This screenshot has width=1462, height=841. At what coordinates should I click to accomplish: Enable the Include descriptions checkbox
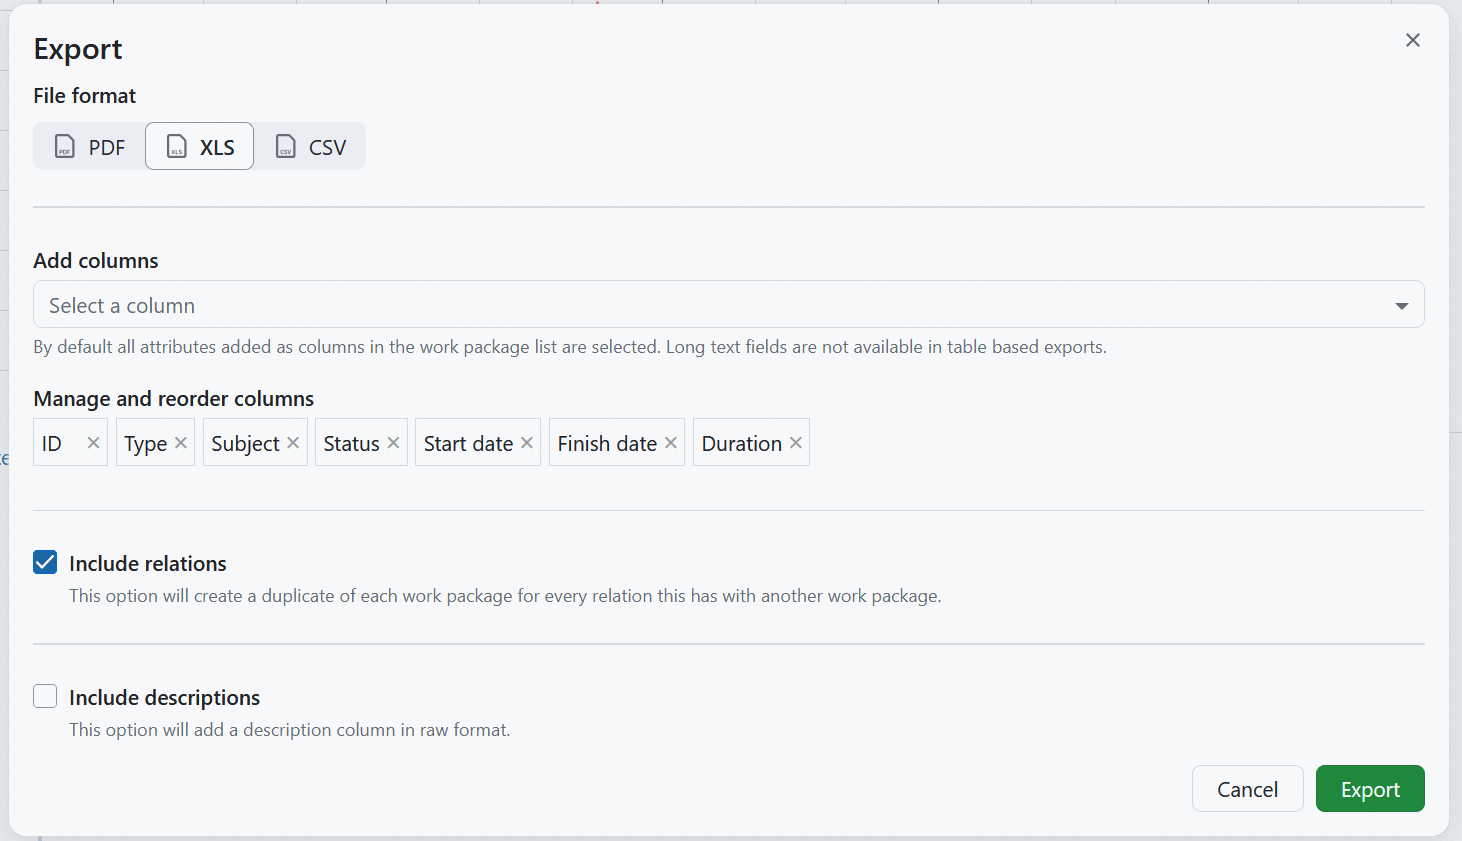click(45, 696)
